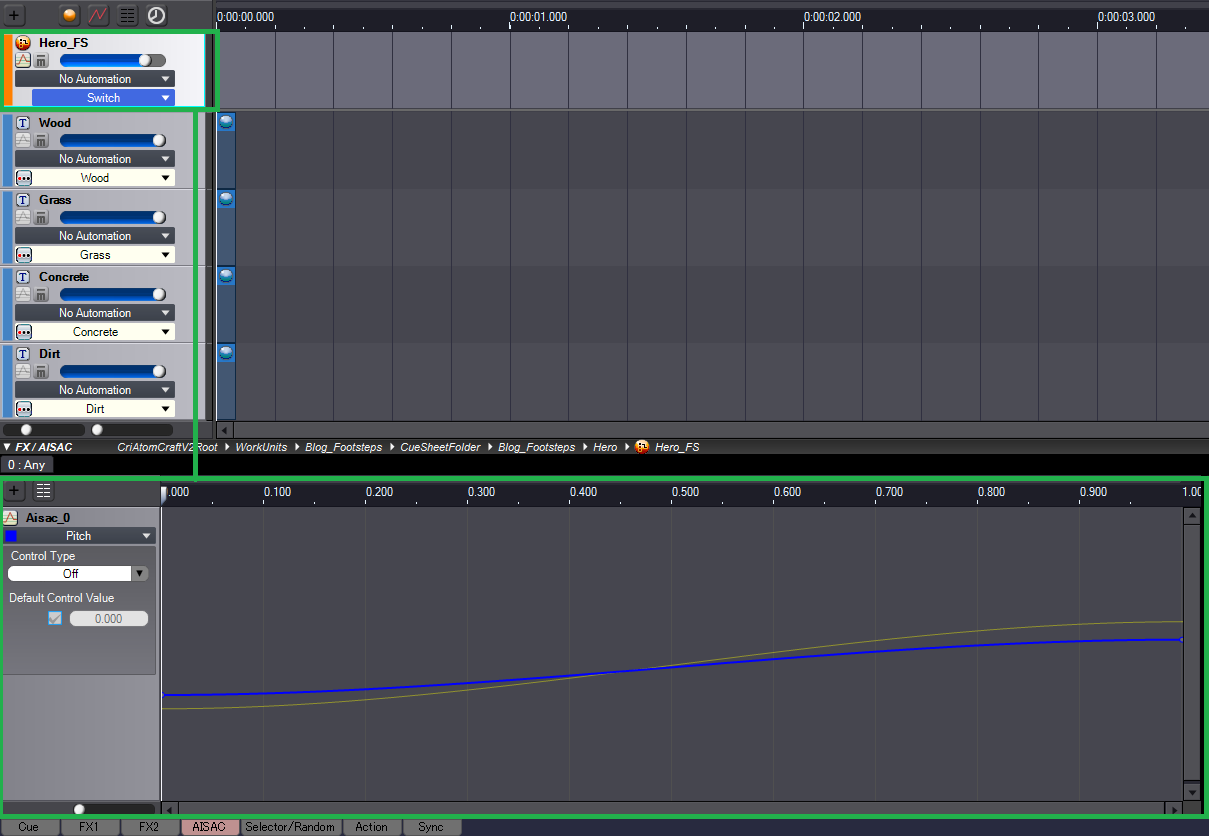Open the Control Type Off dropdown
Screen dimensions: 1209x836
click(x=78, y=574)
